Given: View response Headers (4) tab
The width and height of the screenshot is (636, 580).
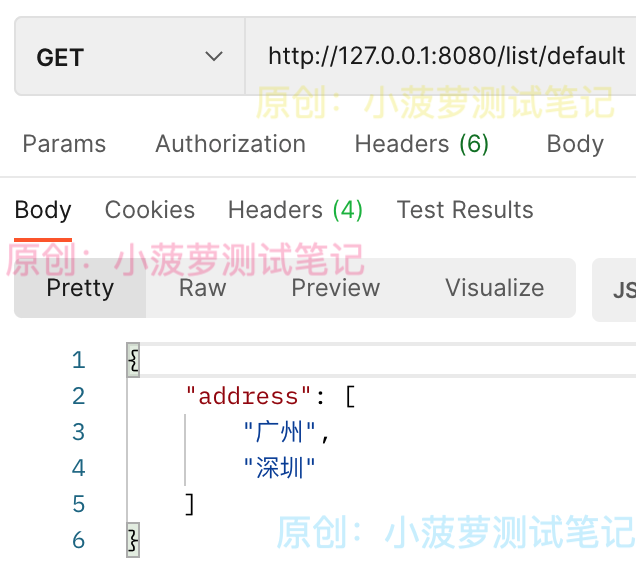Looking at the screenshot, I should [295, 210].
